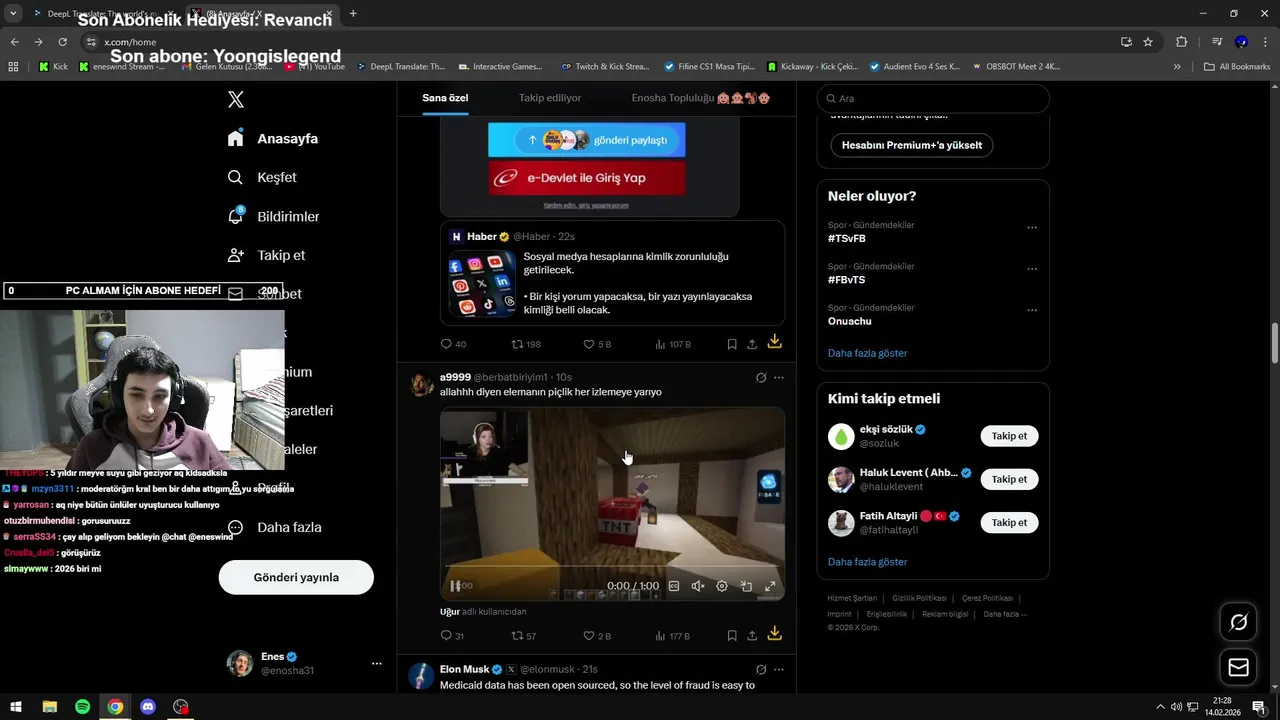1280x720 pixels.
Task: Expand Daha fazla in the sidebar
Action: (274, 527)
